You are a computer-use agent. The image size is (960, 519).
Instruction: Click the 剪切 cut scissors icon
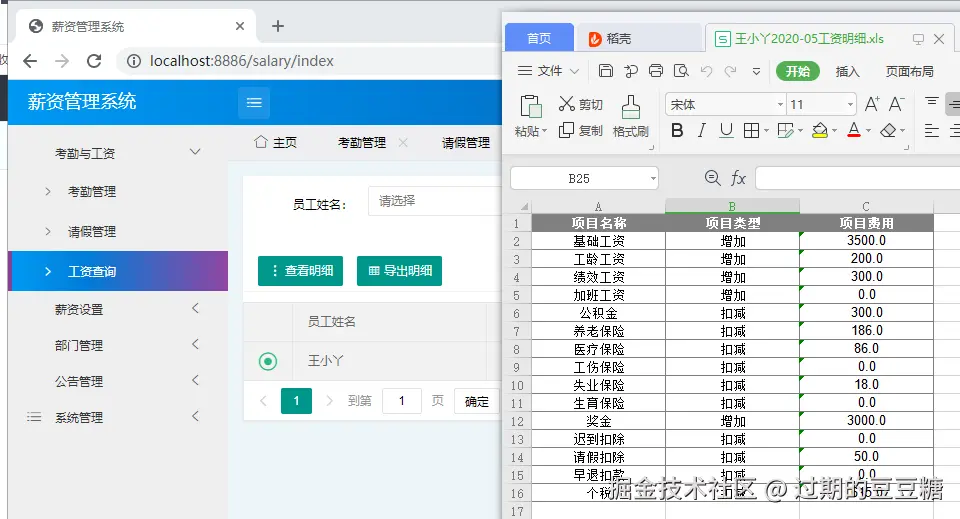[x=566, y=104]
